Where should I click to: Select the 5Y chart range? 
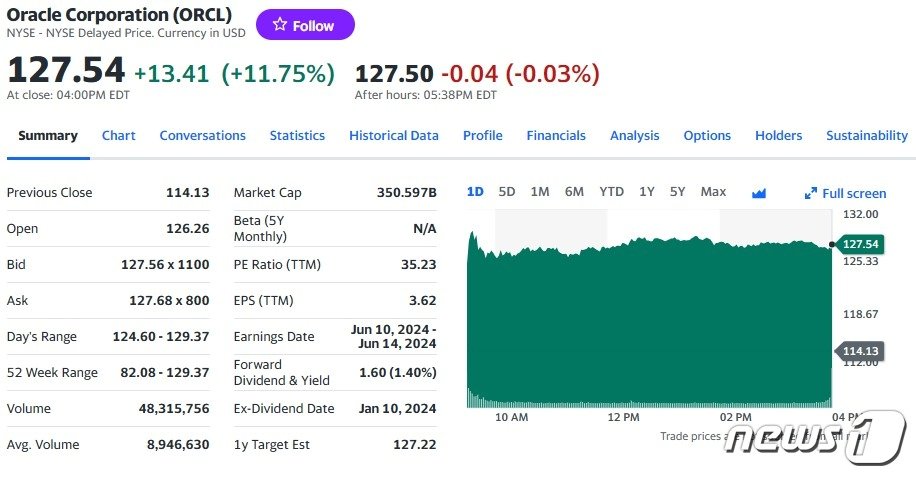(678, 191)
